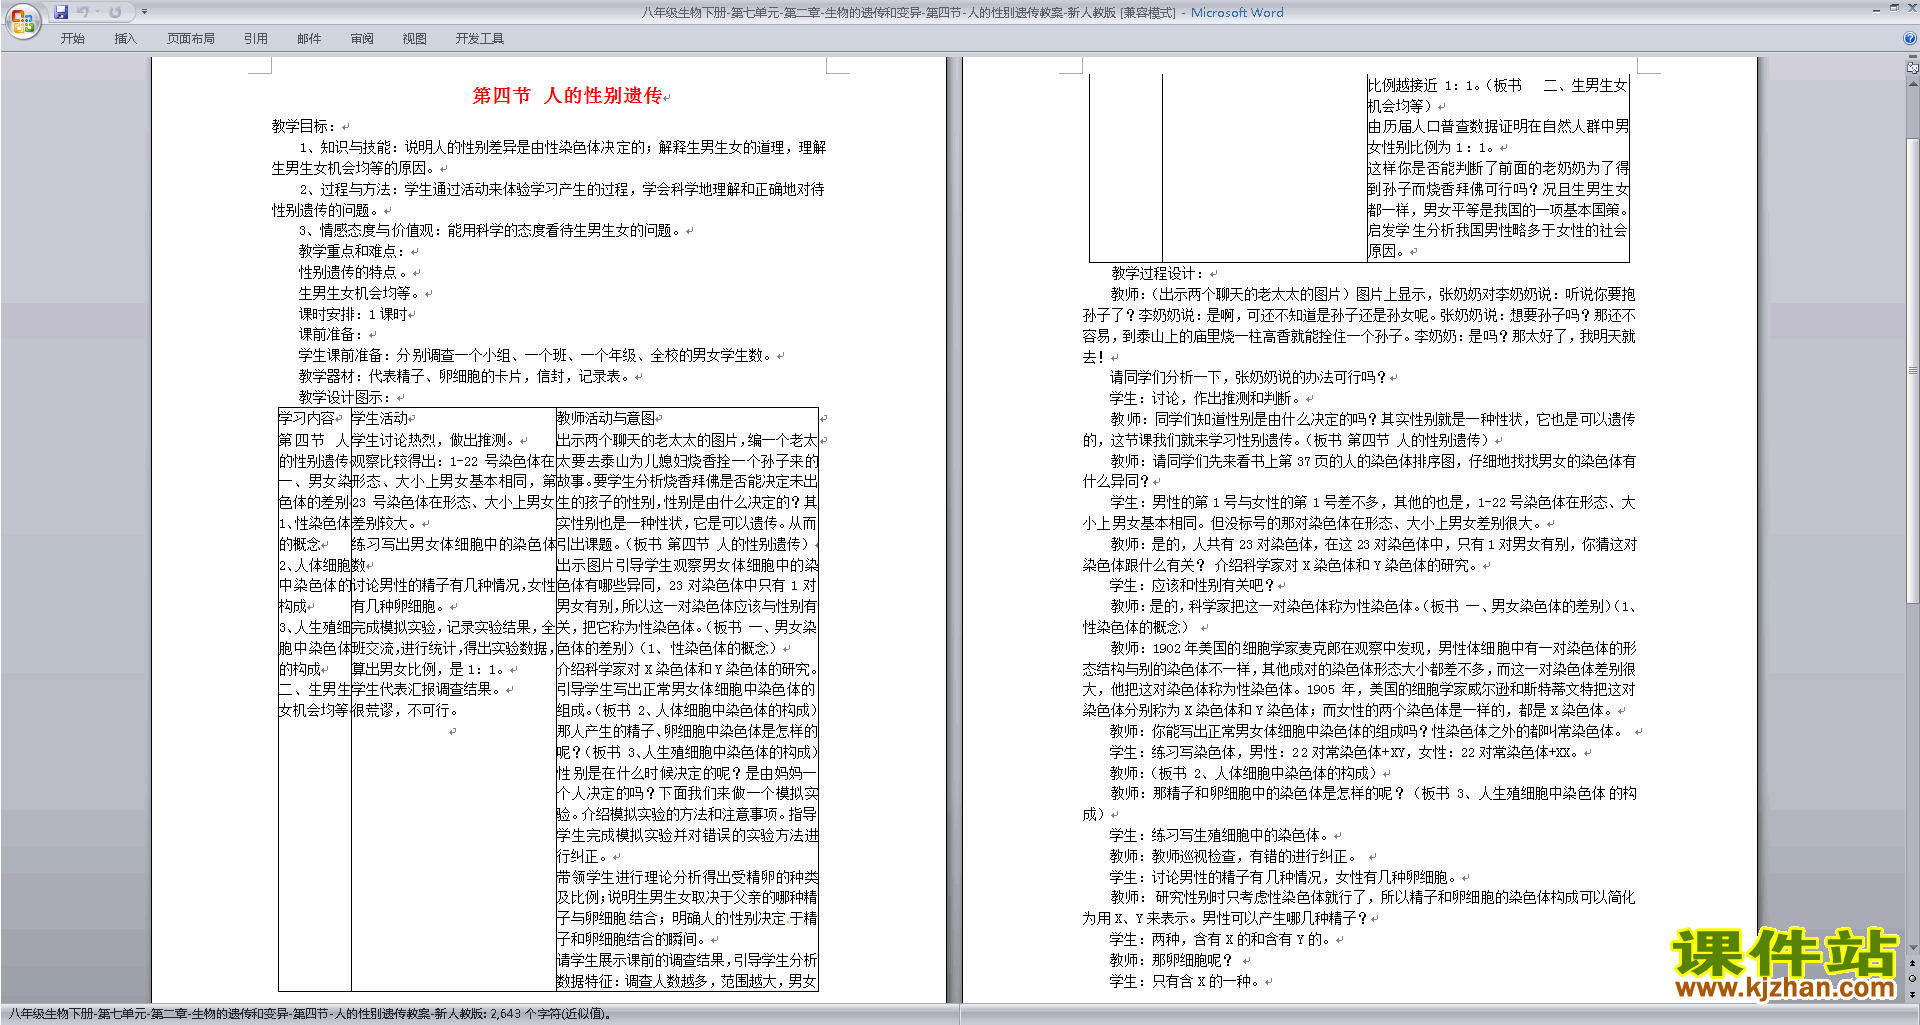Click the table header cell 学习内容
The height and width of the screenshot is (1025, 1920).
point(306,418)
